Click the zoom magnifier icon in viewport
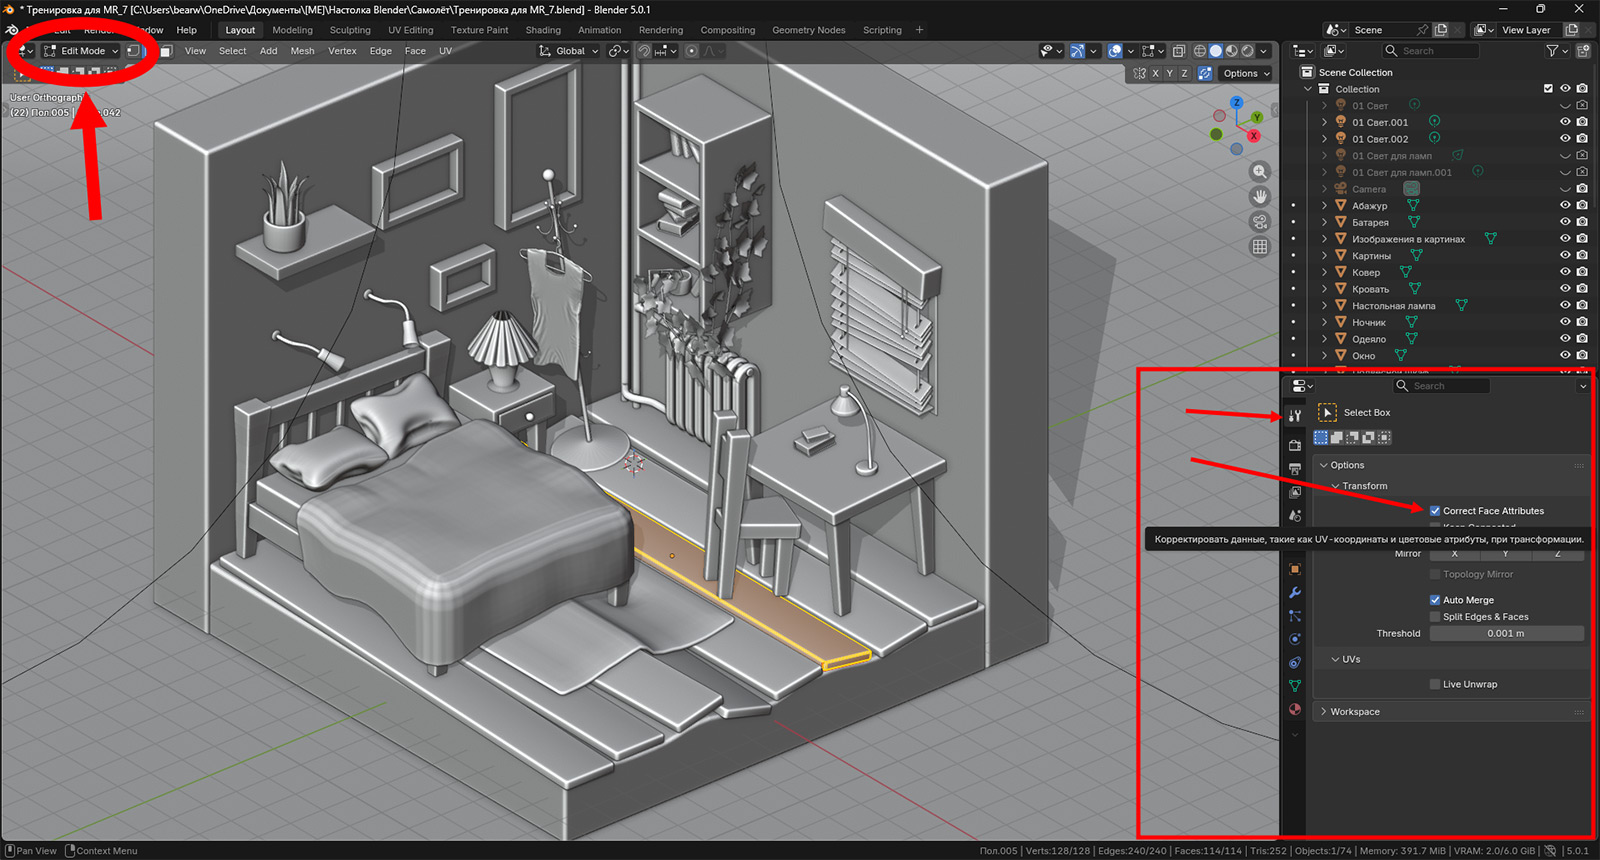Viewport: 1600px width, 860px height. click(1260, 172)
